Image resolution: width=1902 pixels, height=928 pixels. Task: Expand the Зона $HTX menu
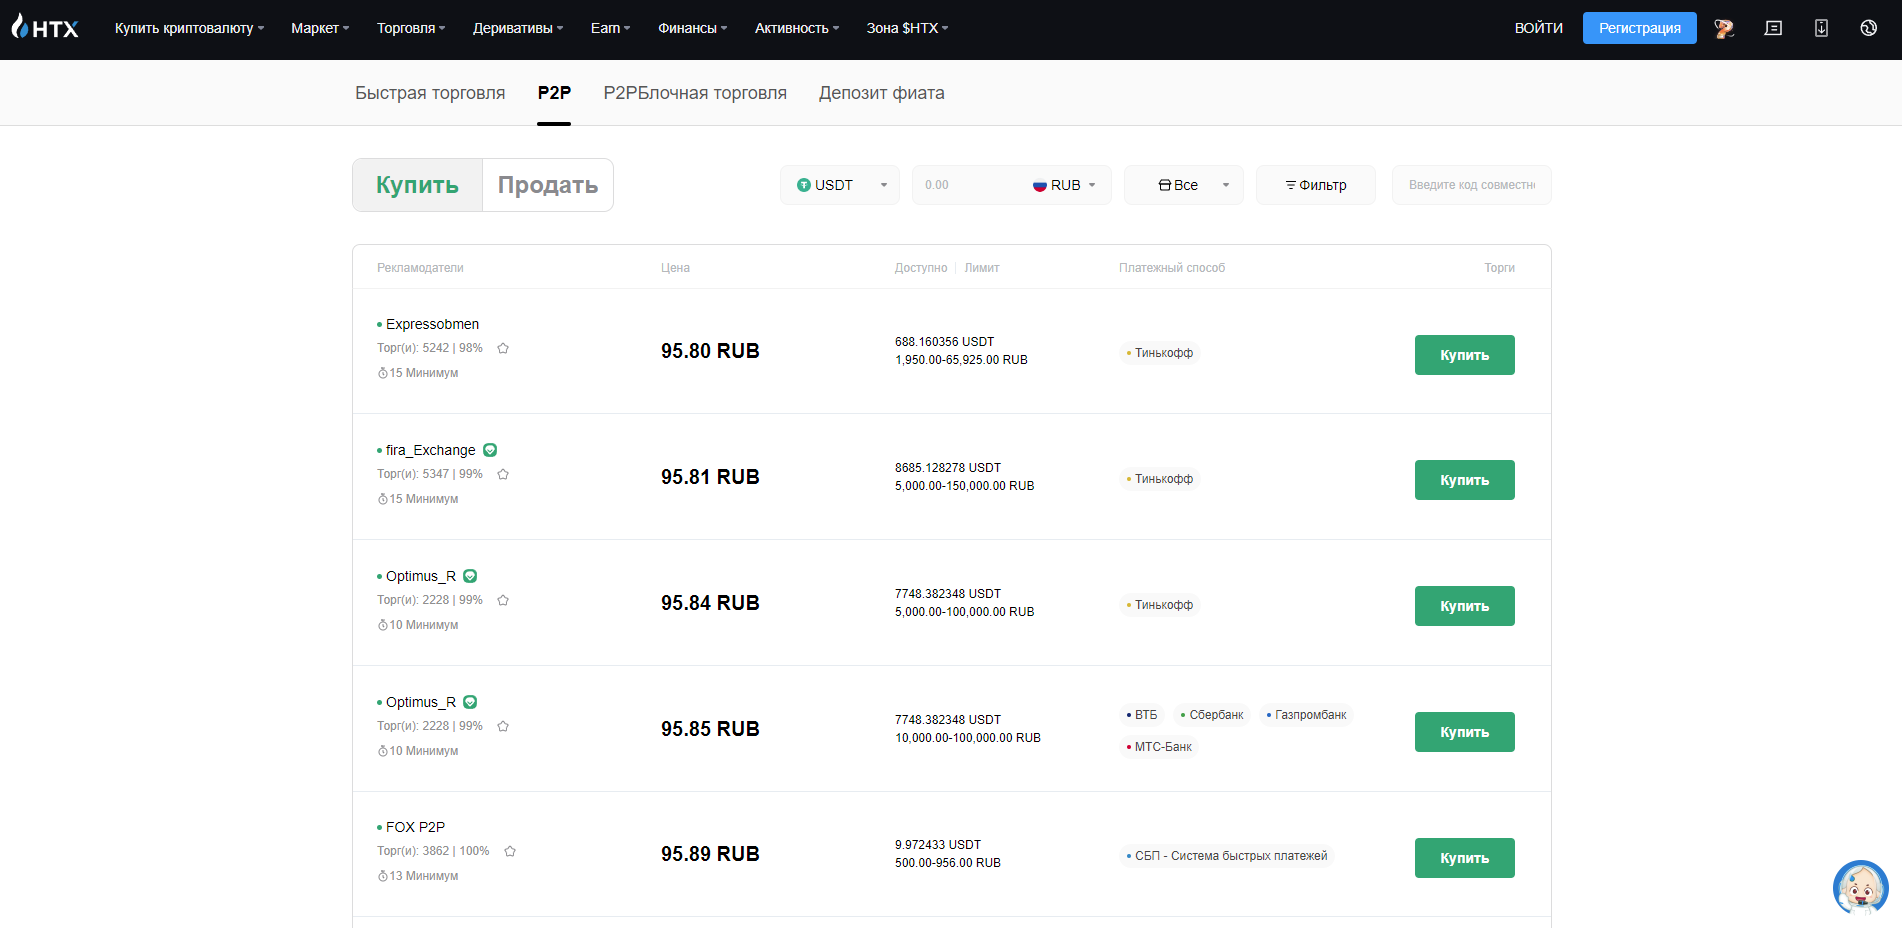point(907,28)
